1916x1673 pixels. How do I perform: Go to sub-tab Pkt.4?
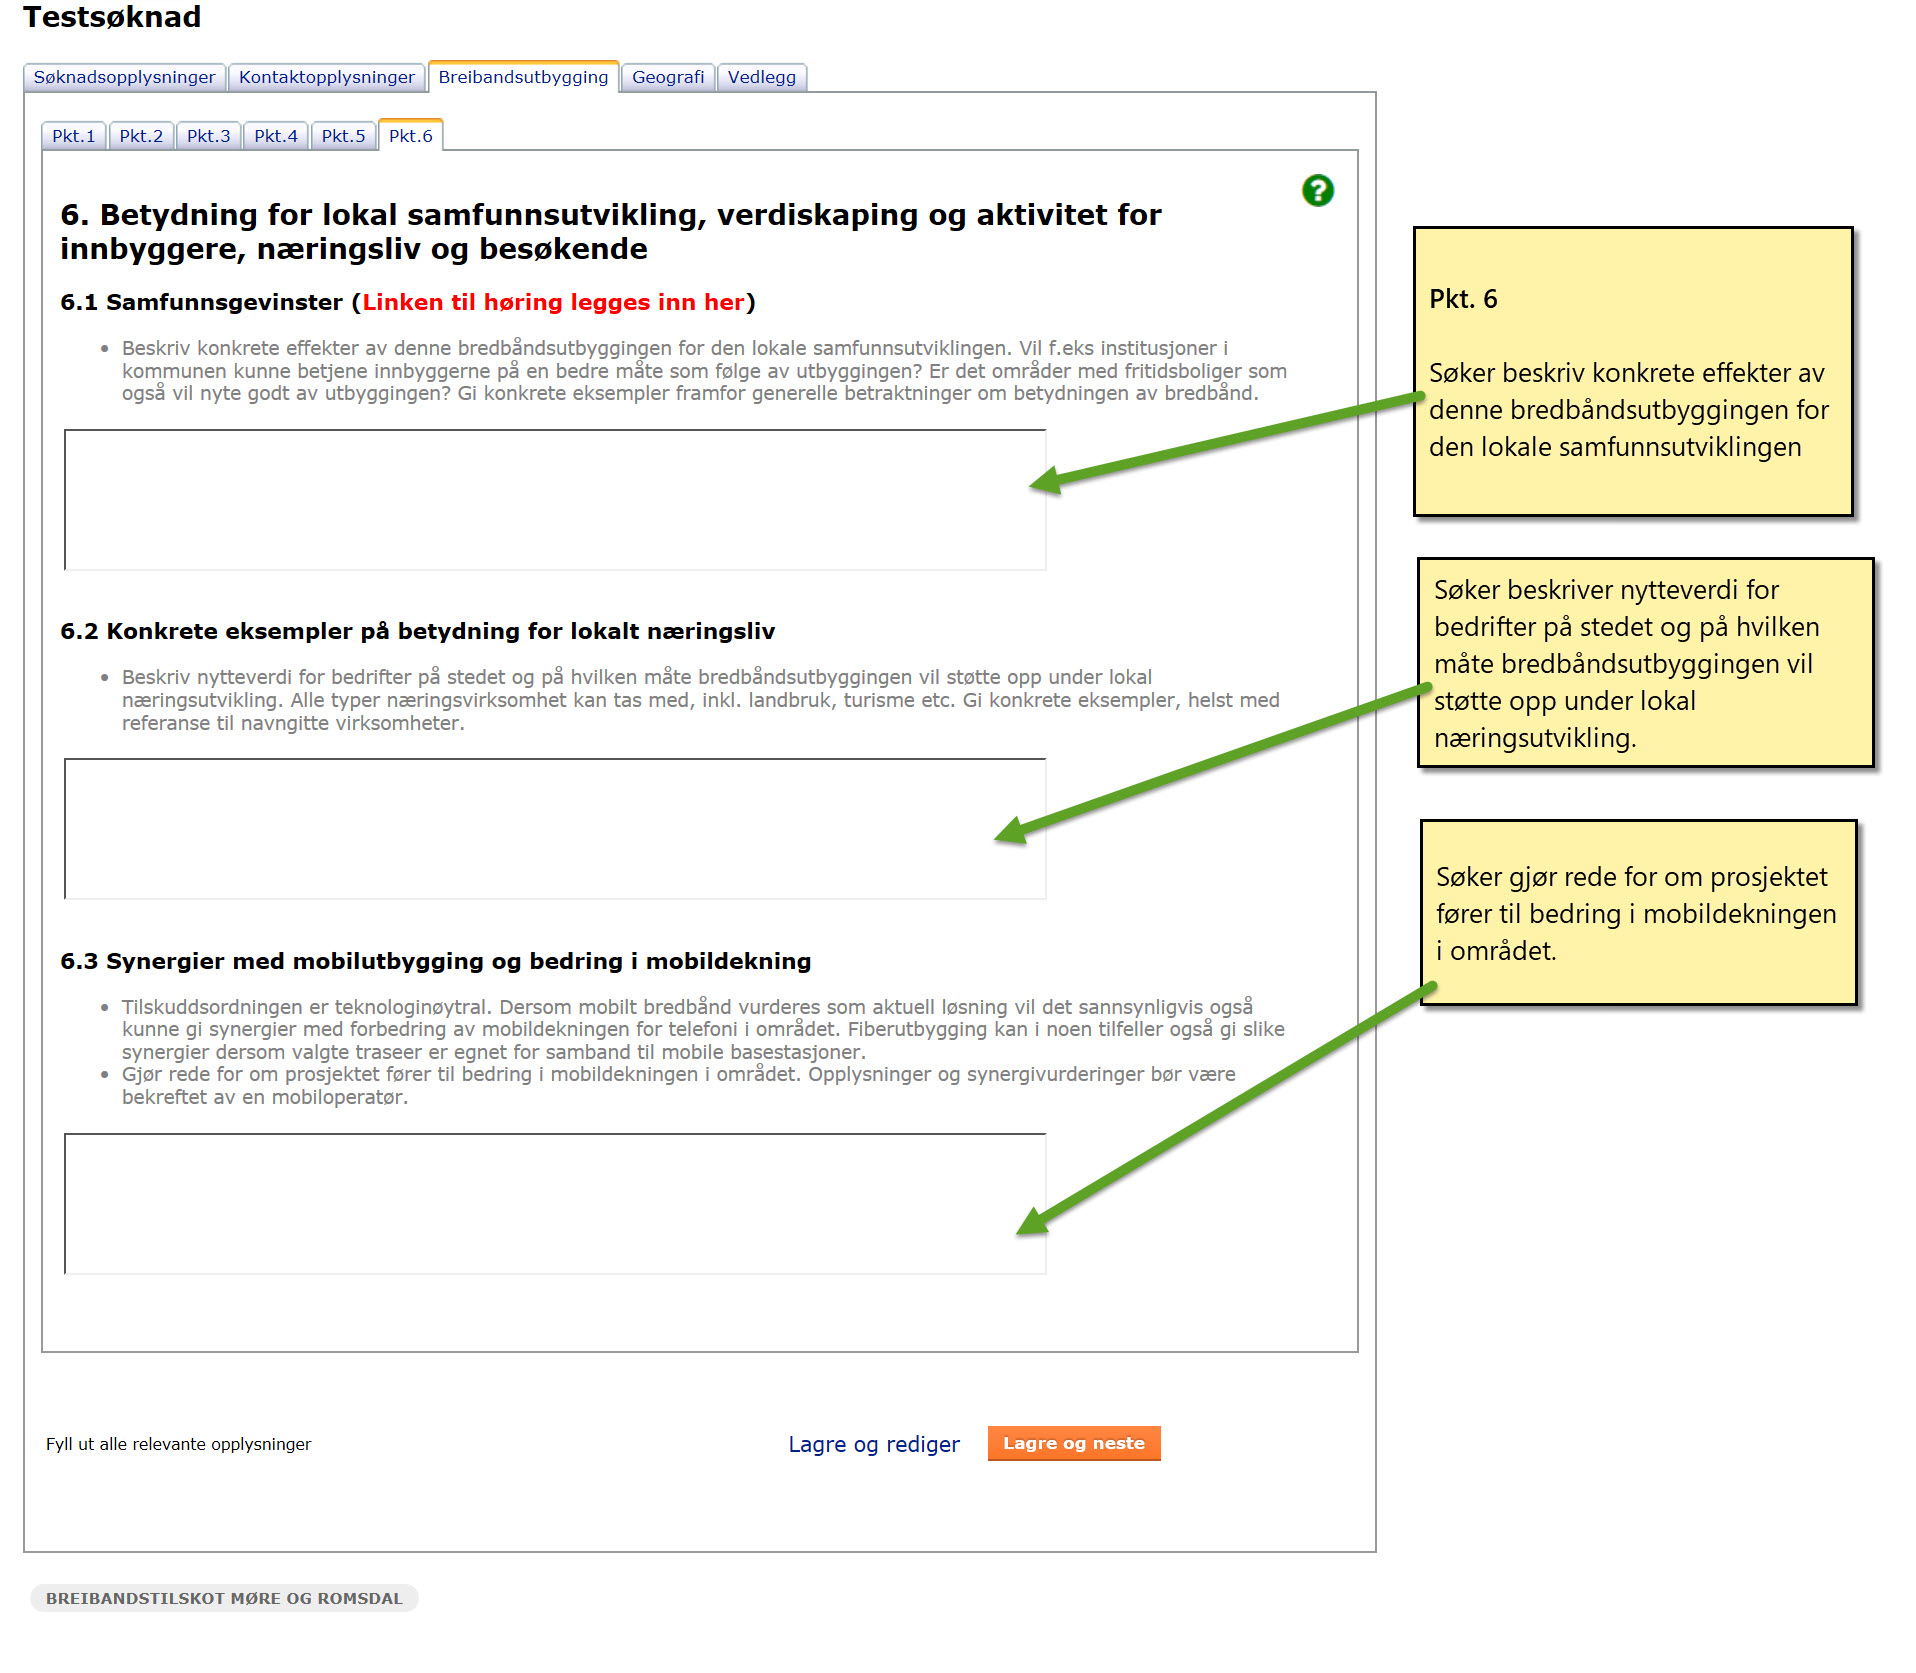point(276,136)
